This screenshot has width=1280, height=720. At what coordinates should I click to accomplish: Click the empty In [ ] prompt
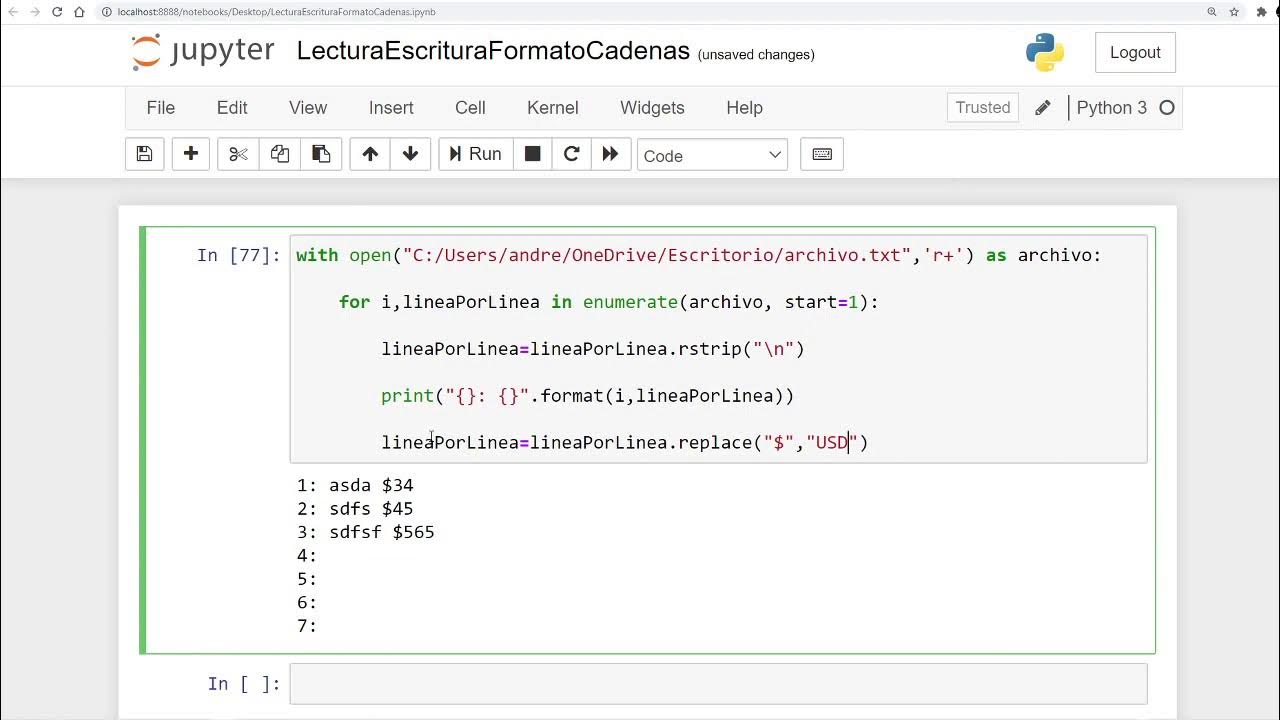[x=244, y=684]
